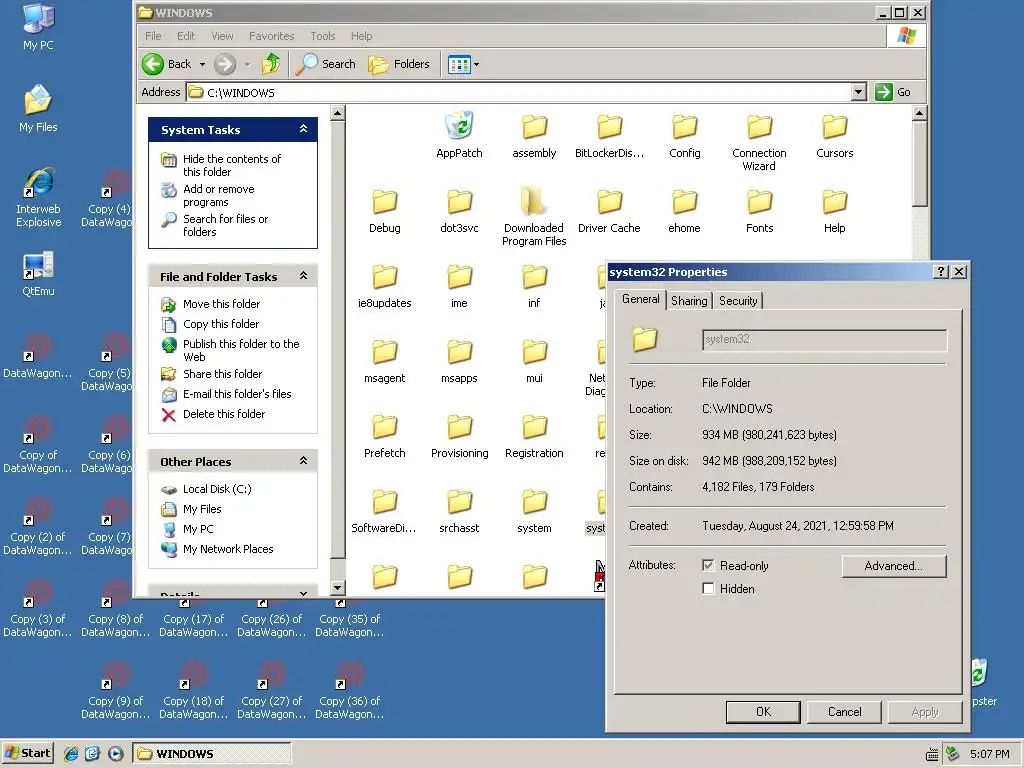The height and width of the screenshot is (768, 1024).
Task: Select Interweb Explosive desktop shortcut
Action: click(x=38, y=198)
